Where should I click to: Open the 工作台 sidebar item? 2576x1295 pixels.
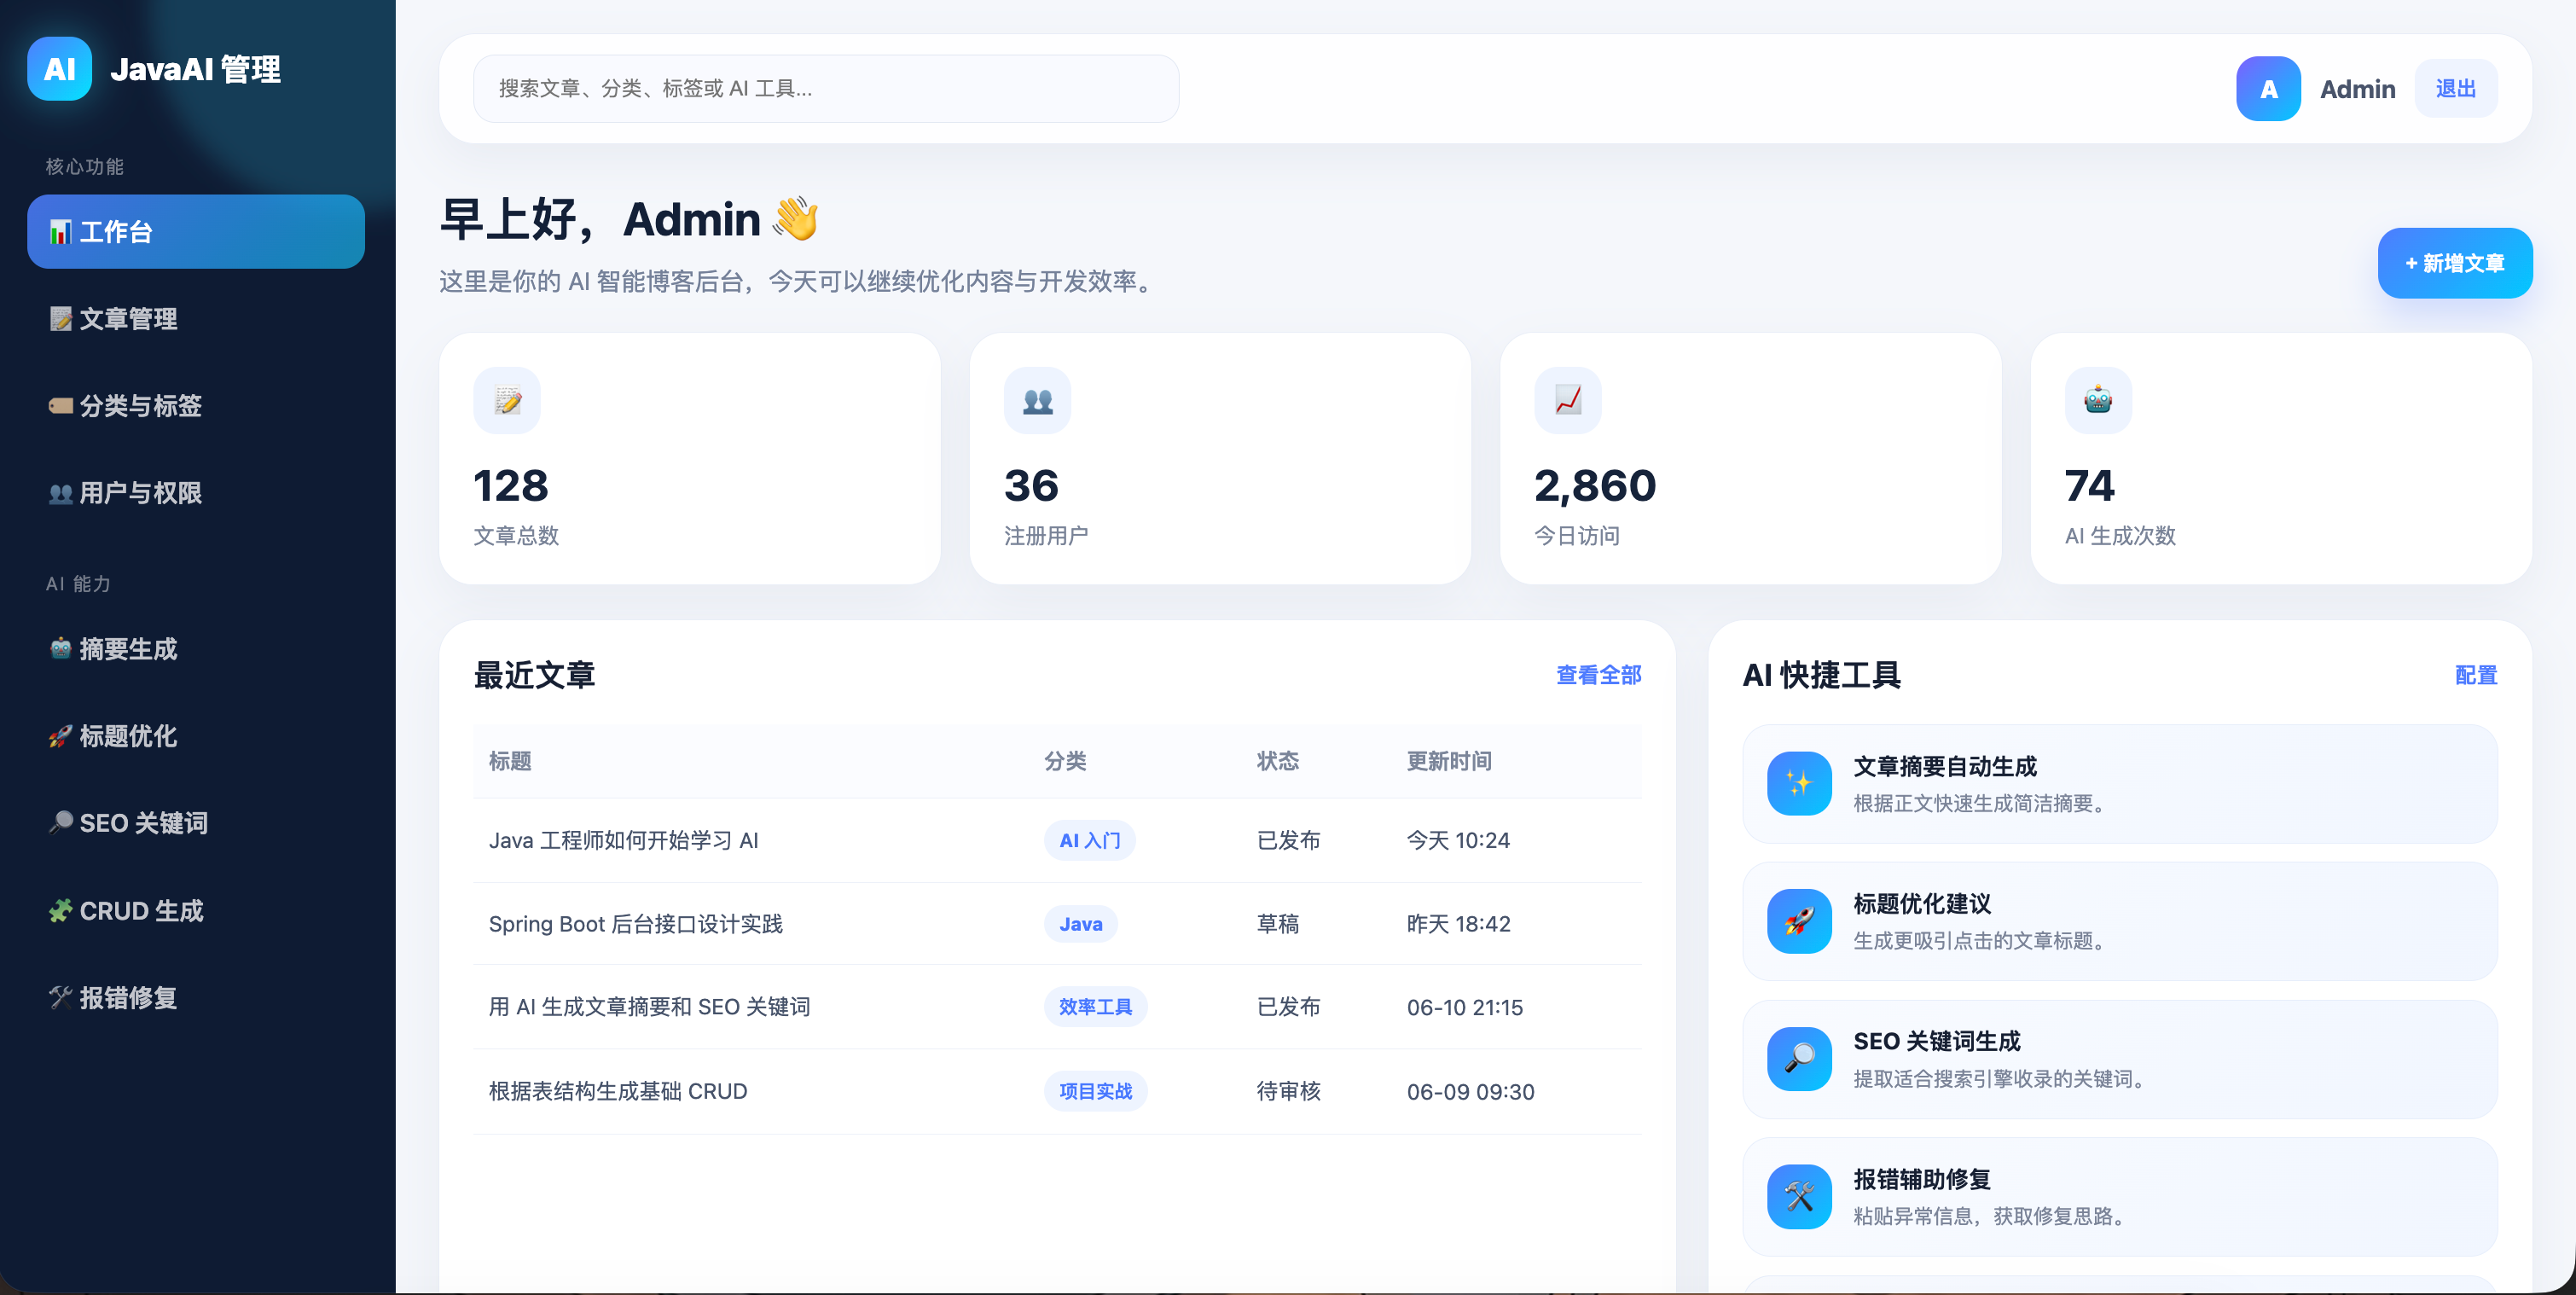196,232
